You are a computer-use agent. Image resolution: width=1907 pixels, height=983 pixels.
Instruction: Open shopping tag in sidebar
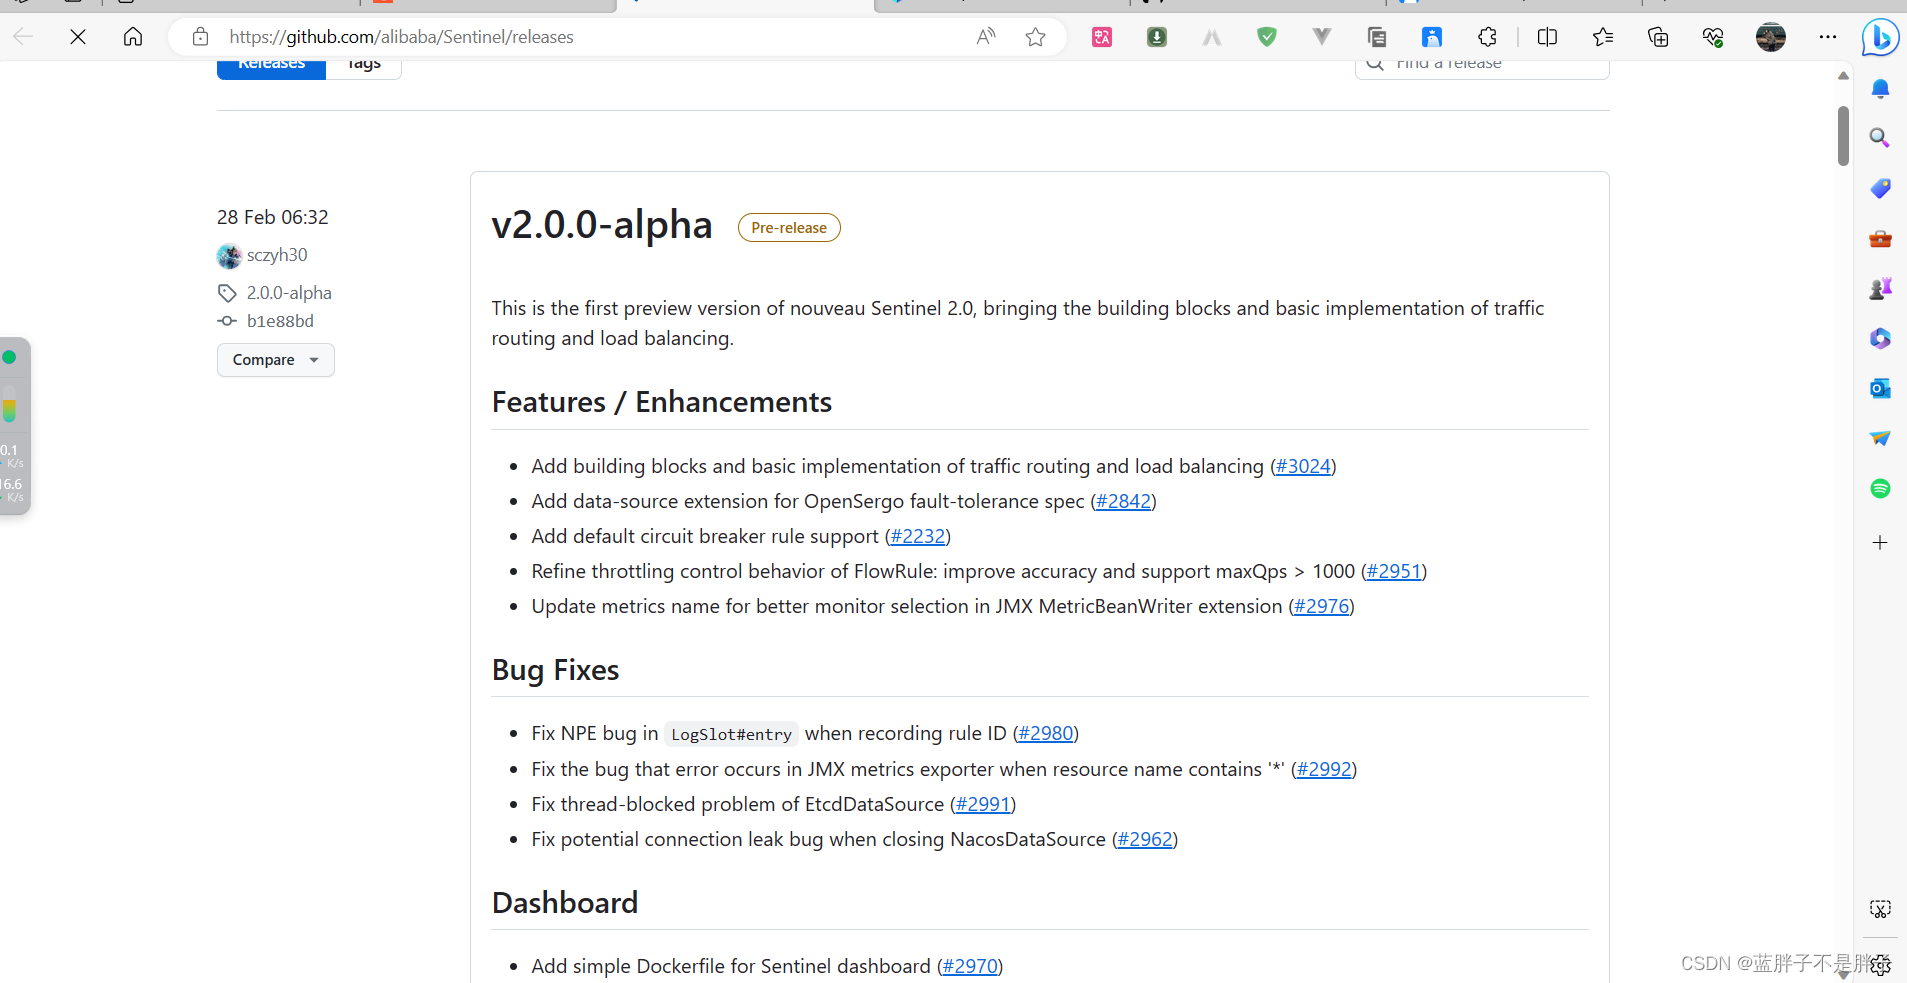[x=1880, y=188]
